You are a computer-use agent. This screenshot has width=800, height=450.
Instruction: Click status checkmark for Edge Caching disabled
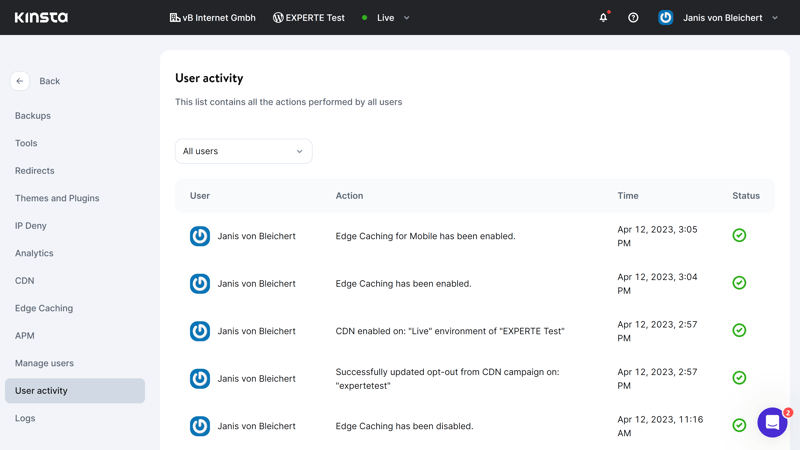point(739,425)
